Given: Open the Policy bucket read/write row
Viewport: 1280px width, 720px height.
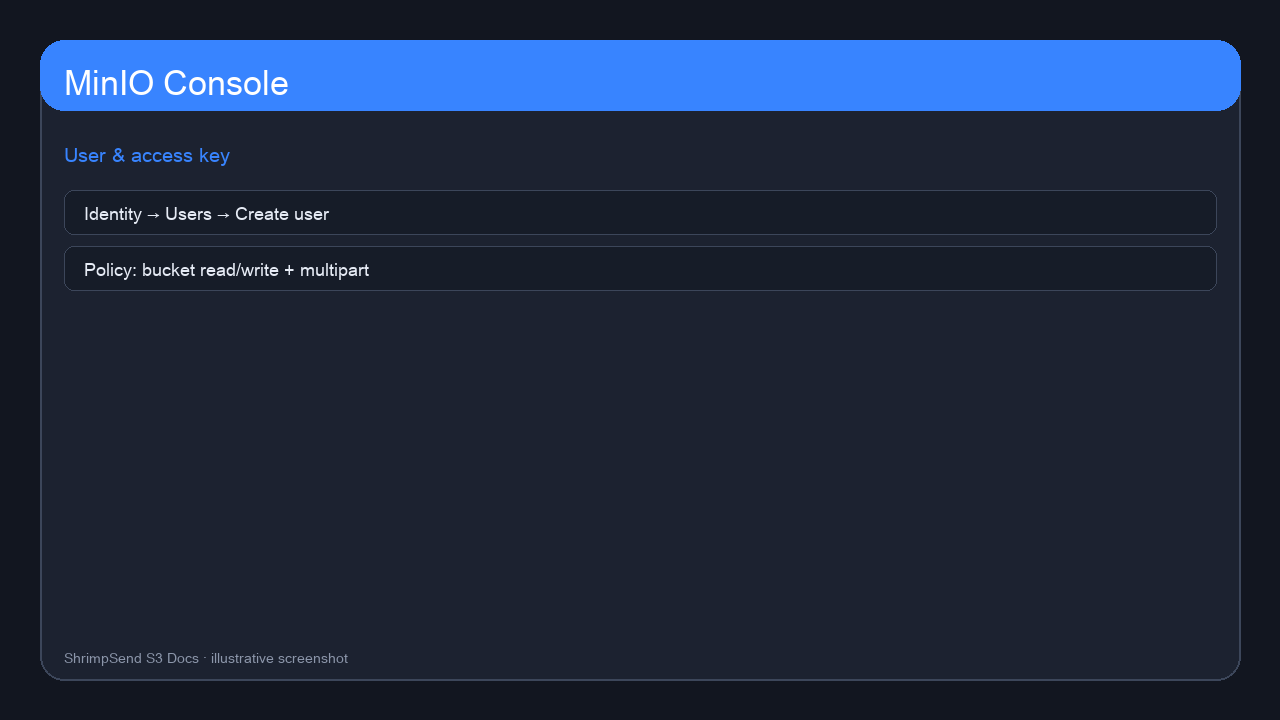Looking at the screenshot, I should point(640,269).
